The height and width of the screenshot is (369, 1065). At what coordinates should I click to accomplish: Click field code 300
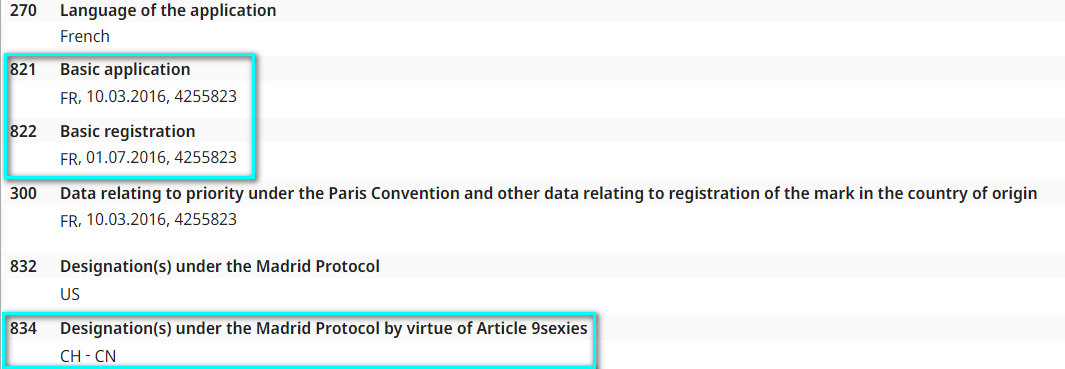[23, 194]
